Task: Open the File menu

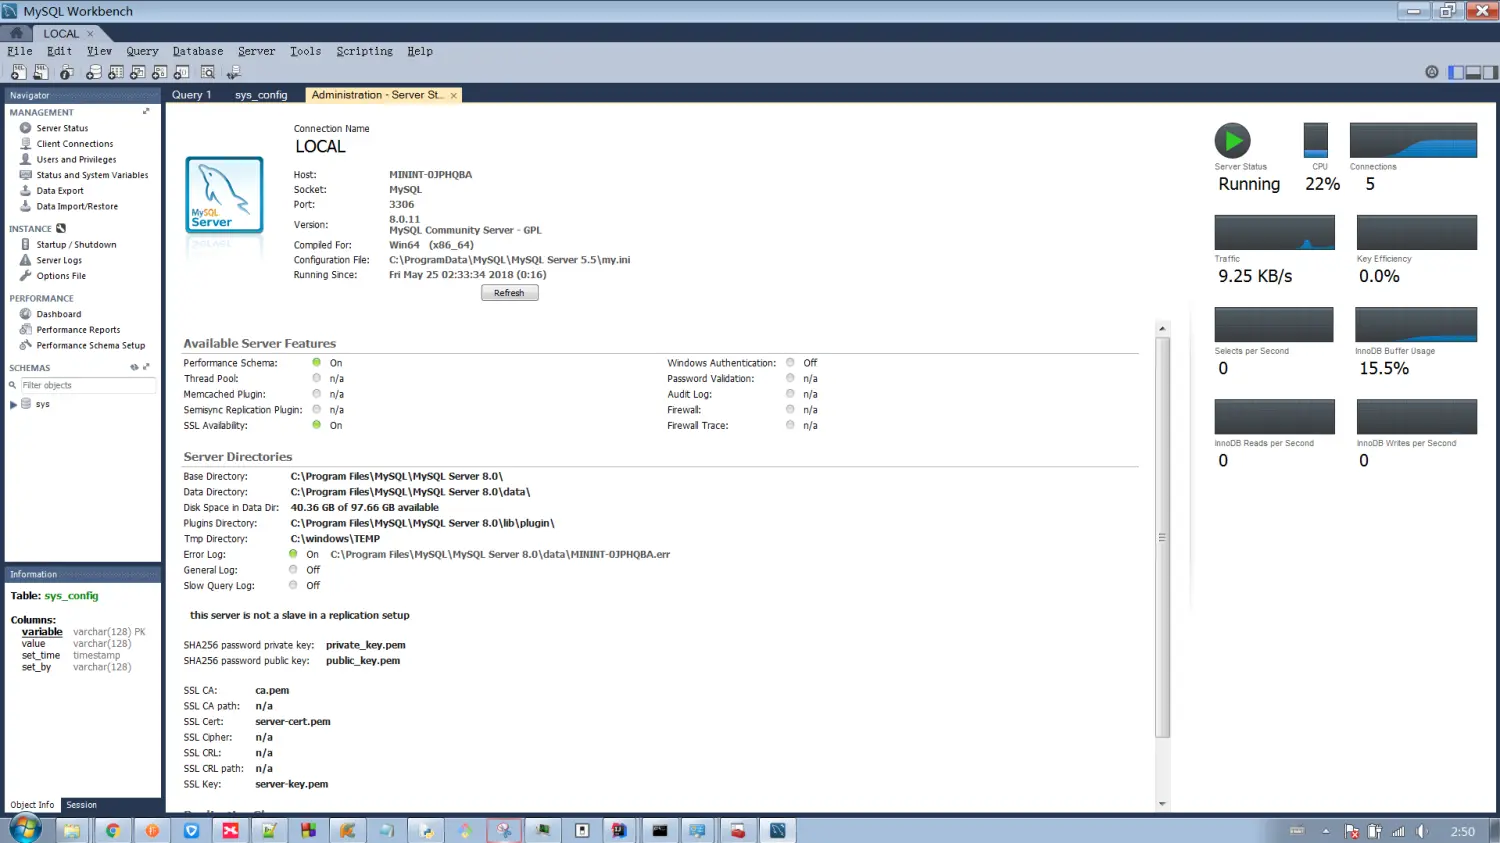Action: [x=20, y=51]
